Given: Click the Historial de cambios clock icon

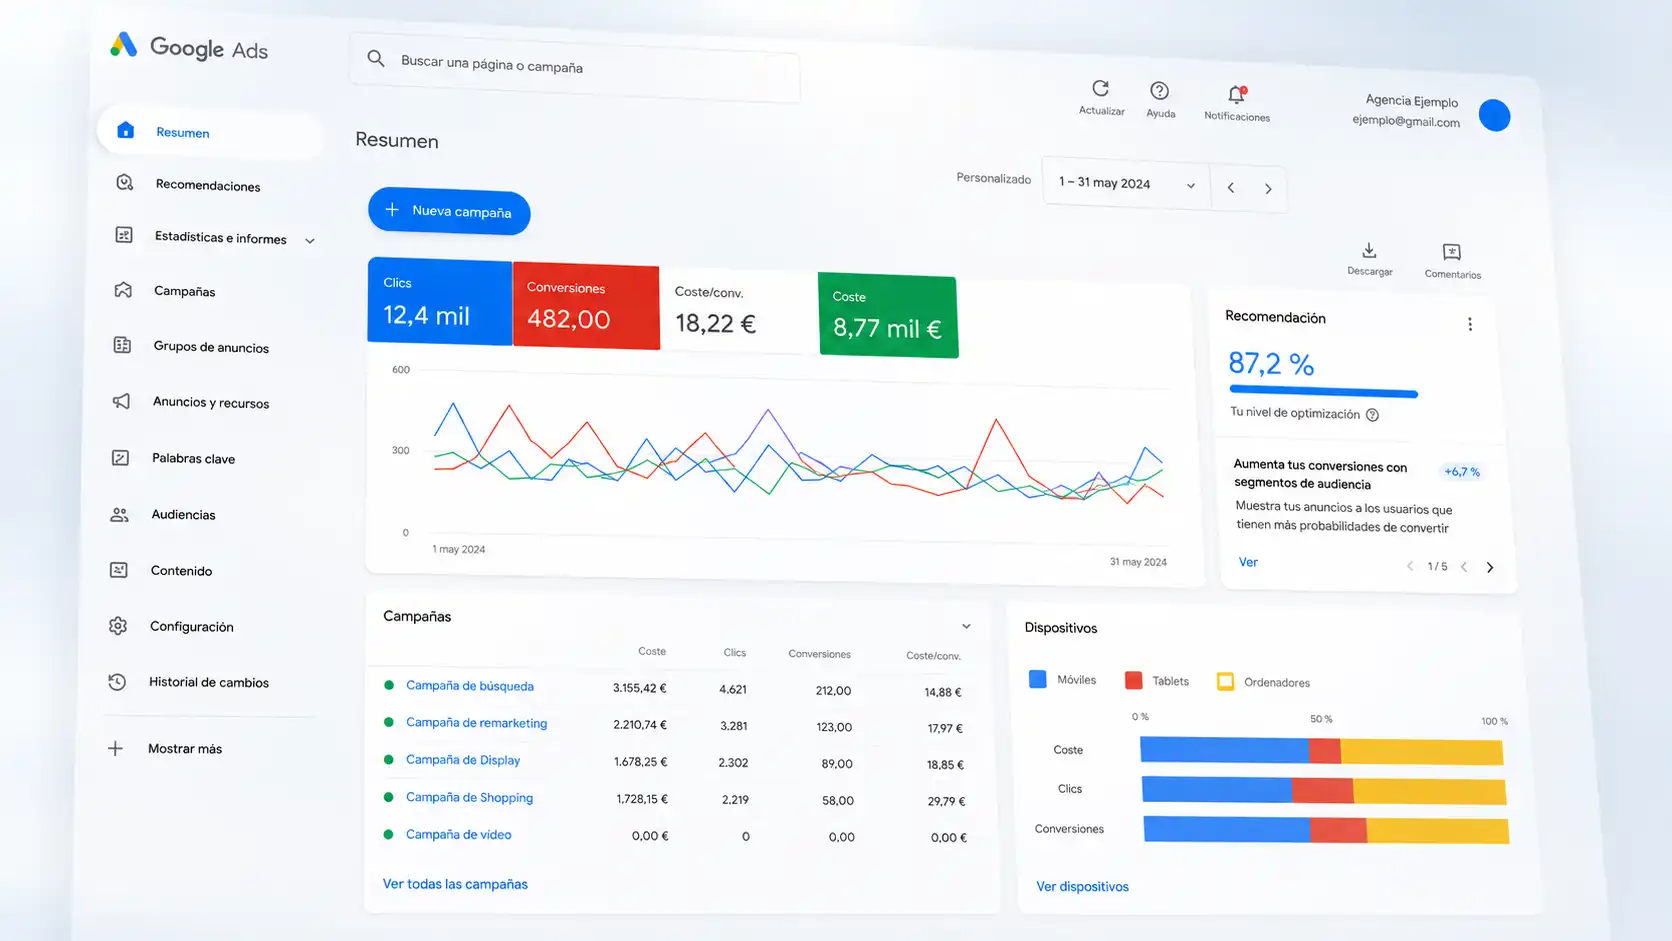Looking at the screenshot, I should (x=117, y=682).
